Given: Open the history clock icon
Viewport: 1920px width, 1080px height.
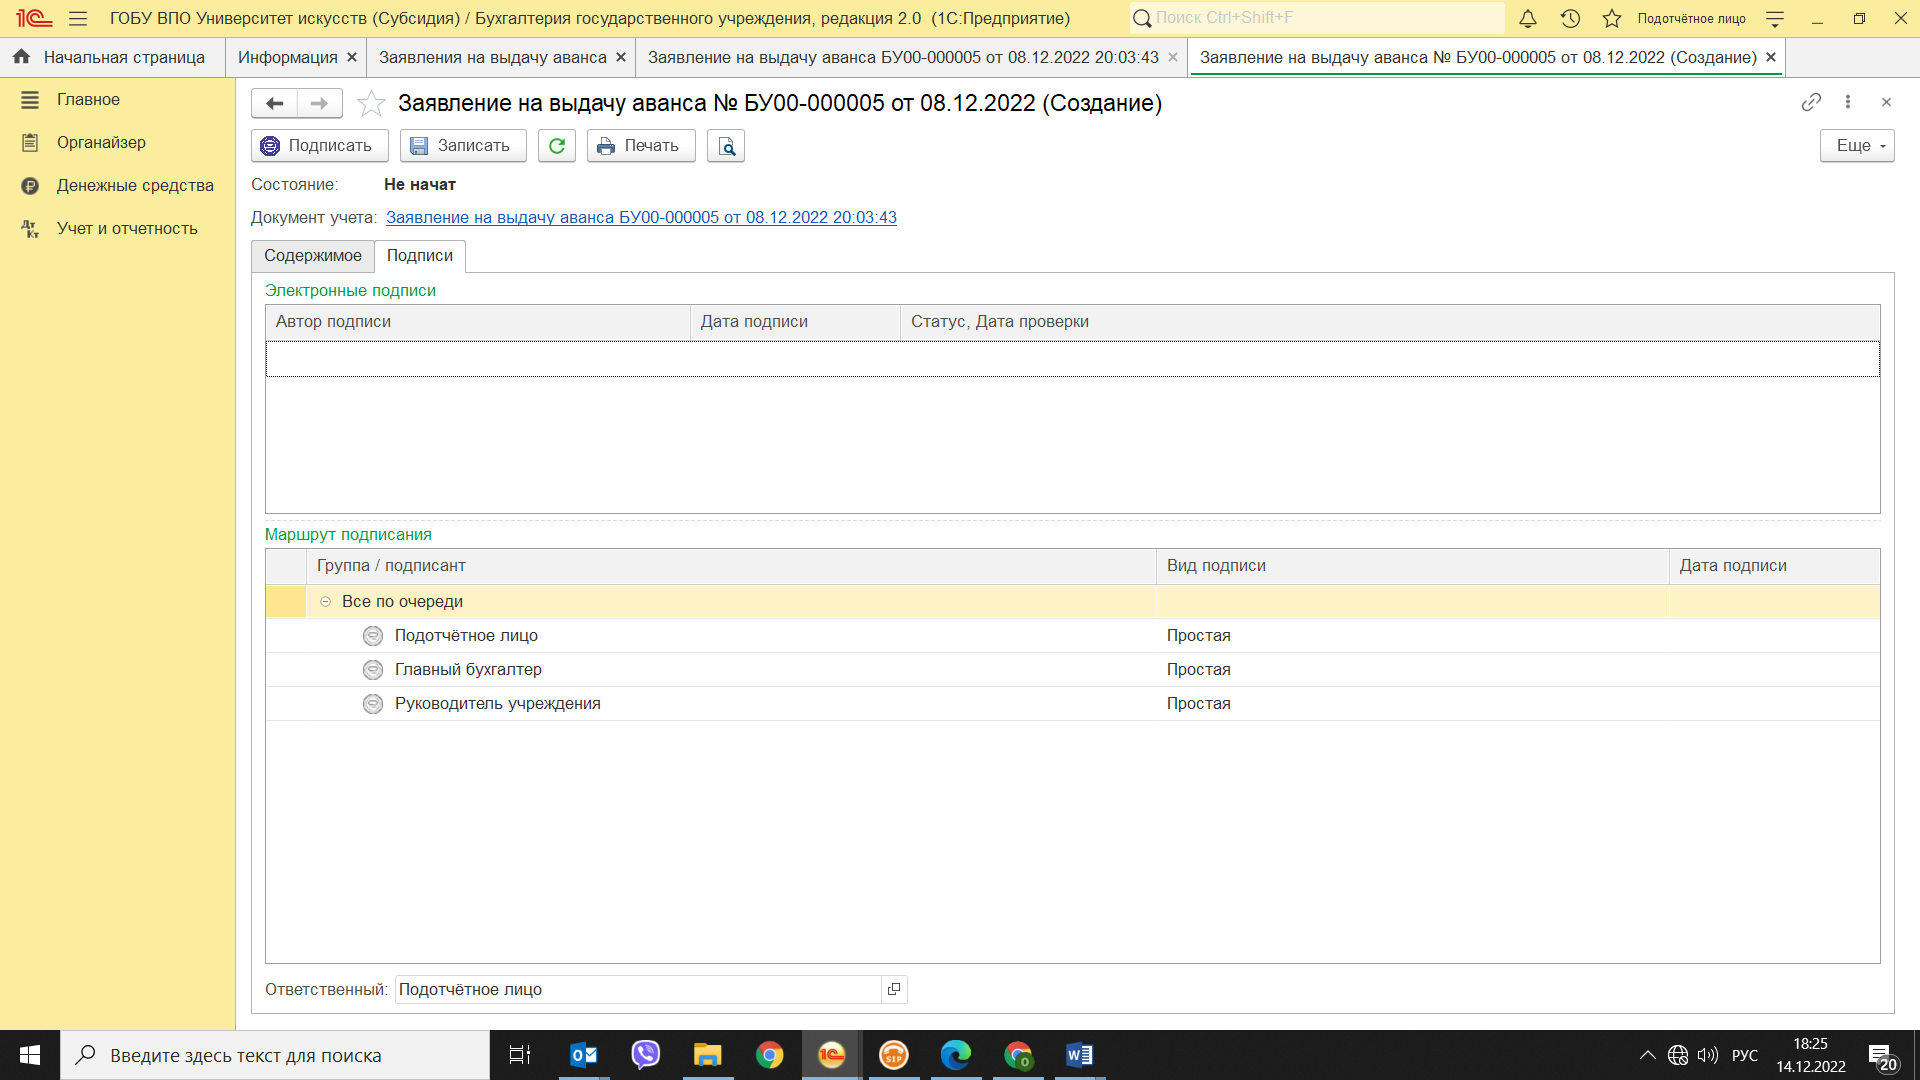Looking at the screenshot, I should [x=1570, y=18].
